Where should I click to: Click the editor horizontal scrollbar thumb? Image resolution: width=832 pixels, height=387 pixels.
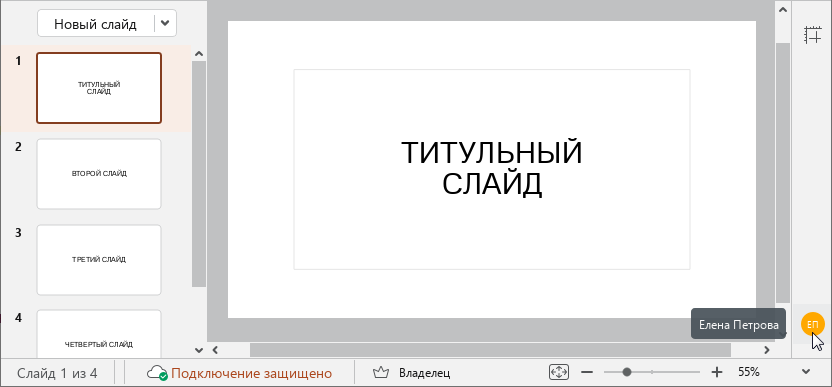coord(490,350)
